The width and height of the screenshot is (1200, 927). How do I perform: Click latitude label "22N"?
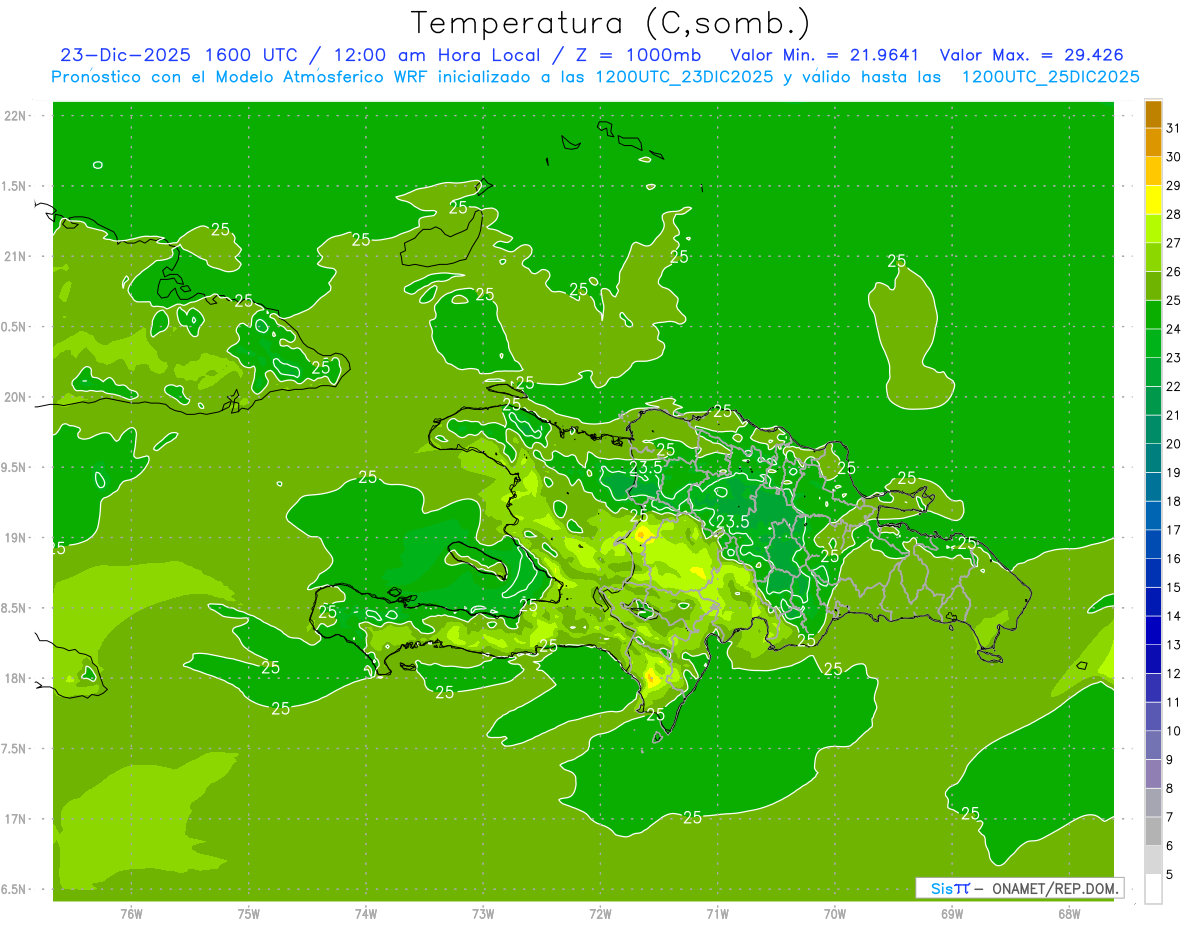click(15, 115)
